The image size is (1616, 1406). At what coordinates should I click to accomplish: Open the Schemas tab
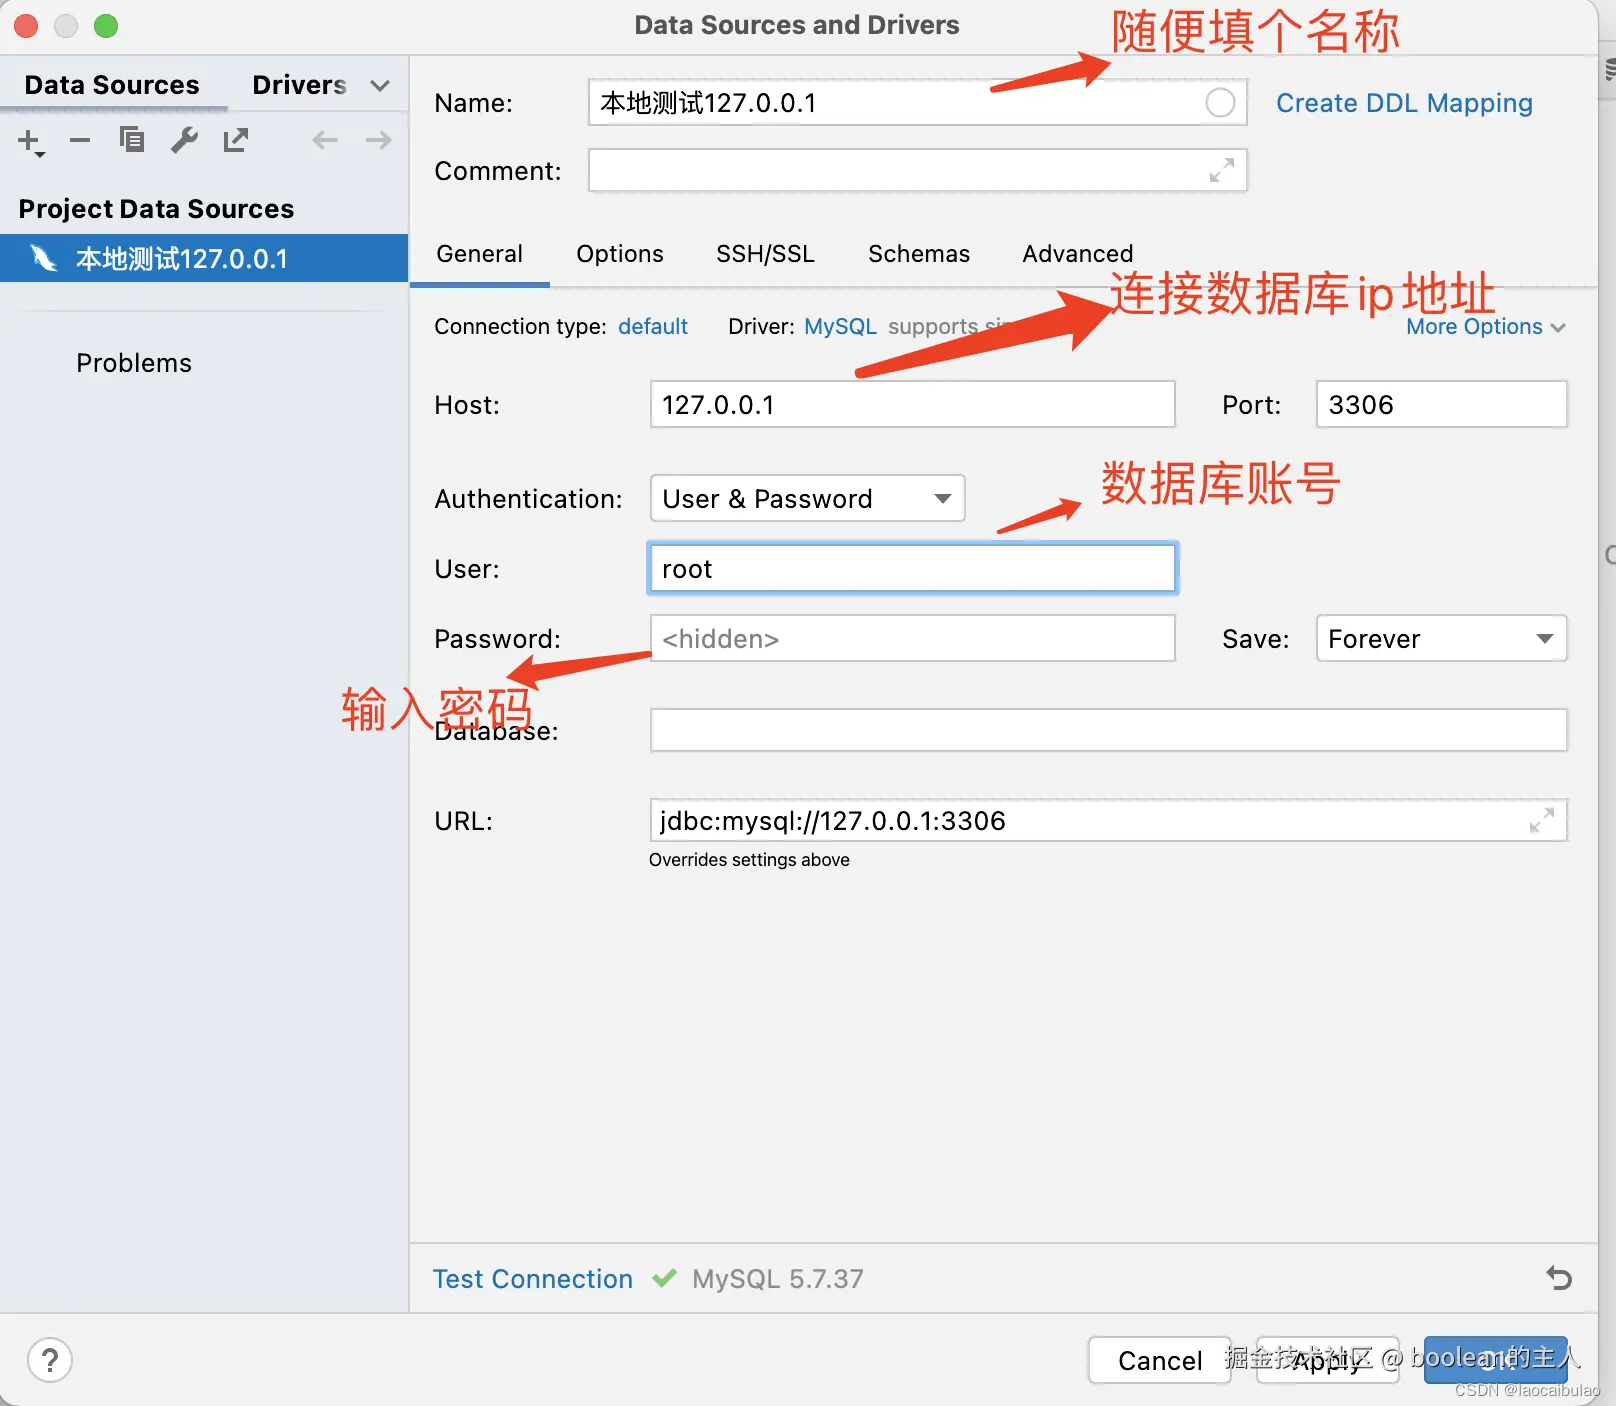click(x=919, y=254)
